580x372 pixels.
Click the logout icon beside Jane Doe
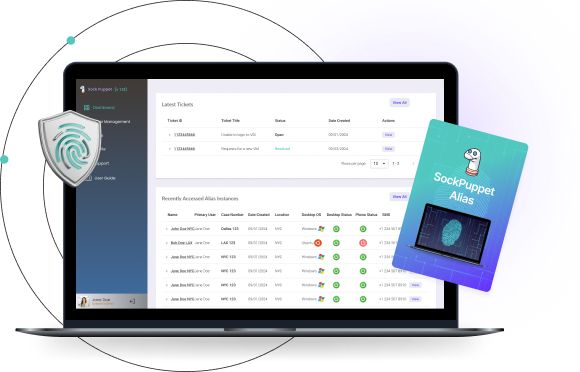tap(132, 301)
